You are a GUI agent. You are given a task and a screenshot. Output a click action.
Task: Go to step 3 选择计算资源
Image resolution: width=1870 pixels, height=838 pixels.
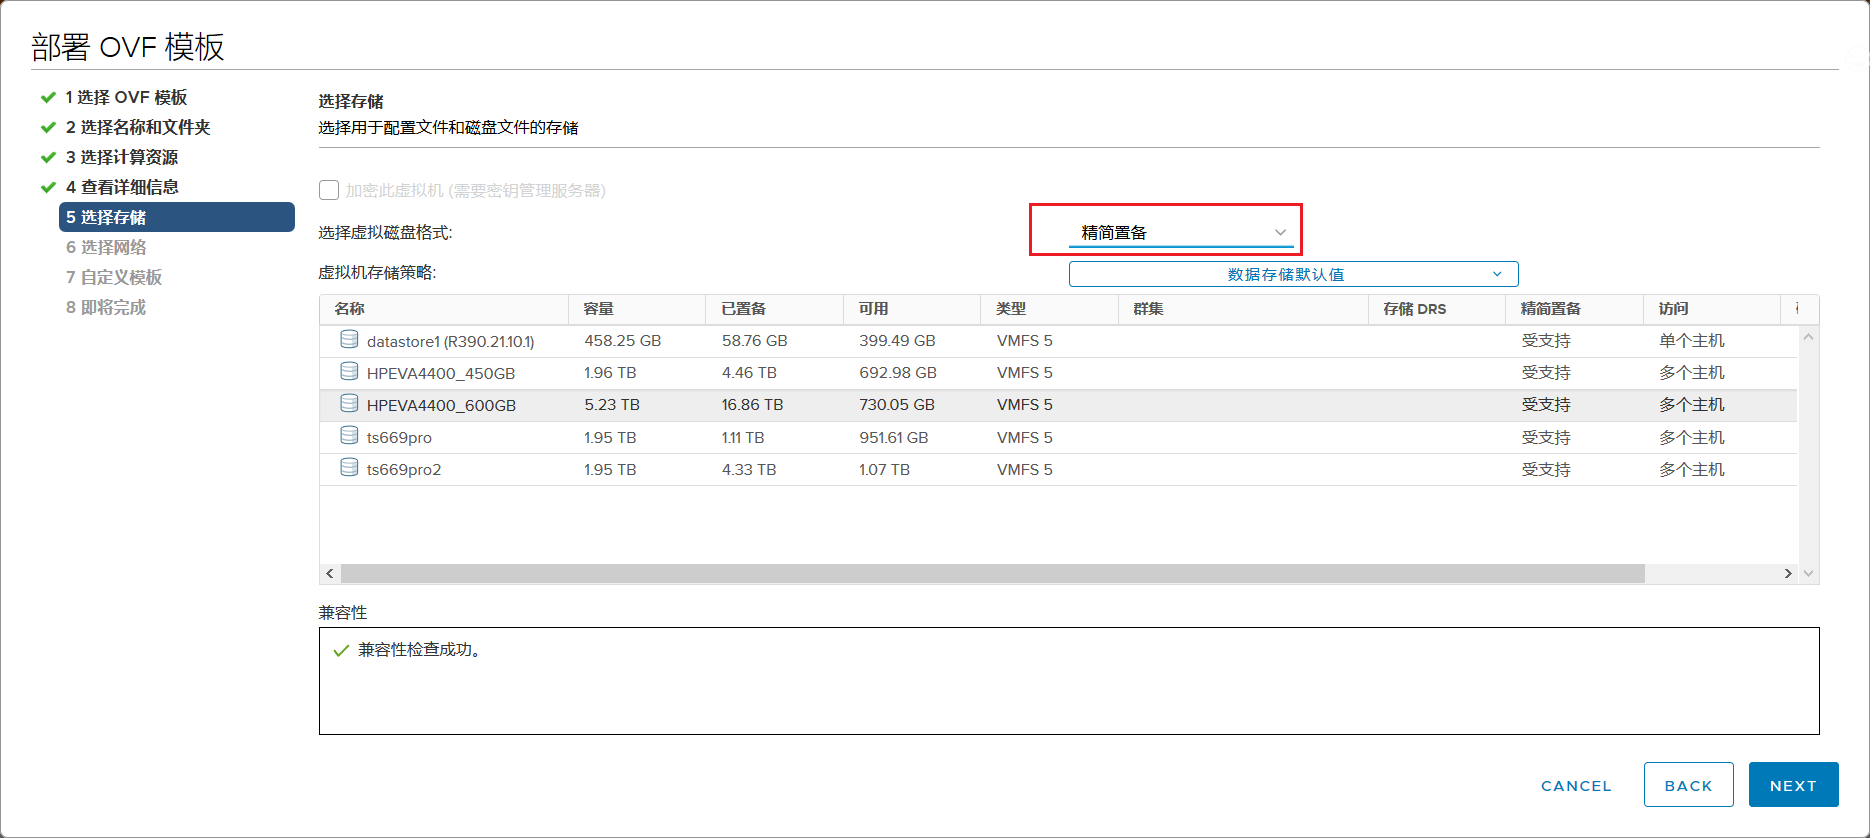coord(122,157)
